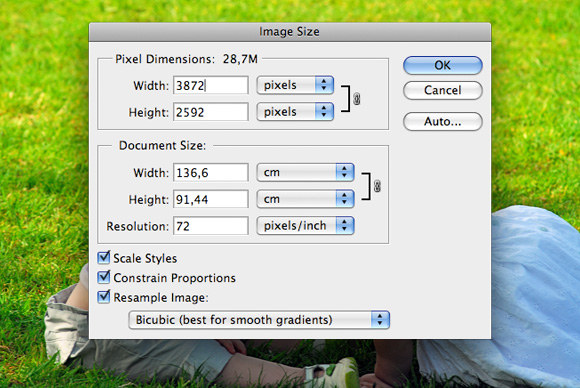The height and width of the screenshot is (388, 580).
Task: Select the document Height field 91,44
Action: (211, 199)
